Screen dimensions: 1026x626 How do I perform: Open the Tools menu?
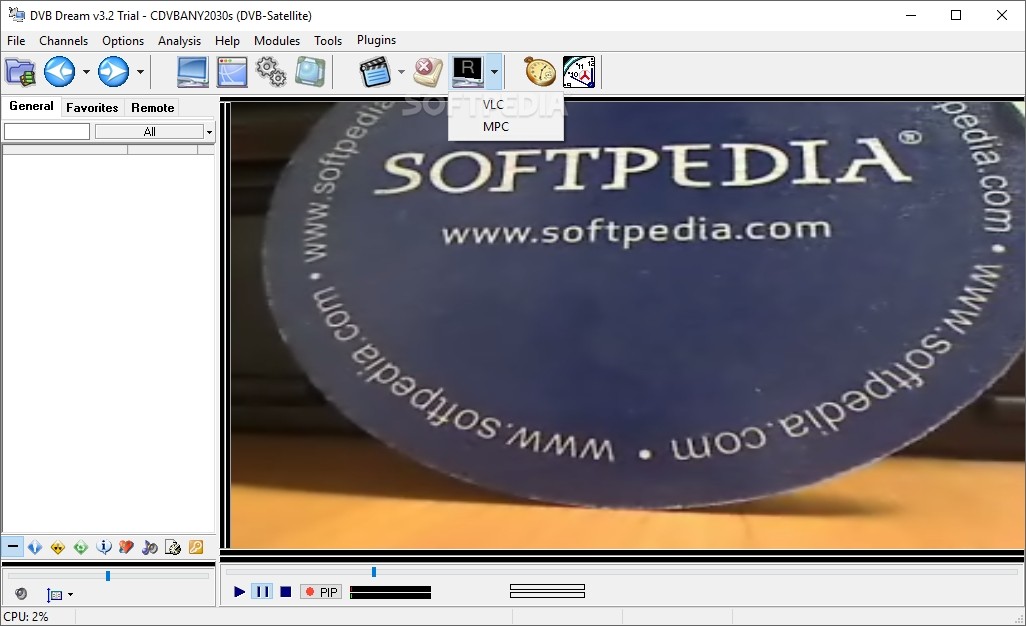pyautogui.click(x=328, y=41)
